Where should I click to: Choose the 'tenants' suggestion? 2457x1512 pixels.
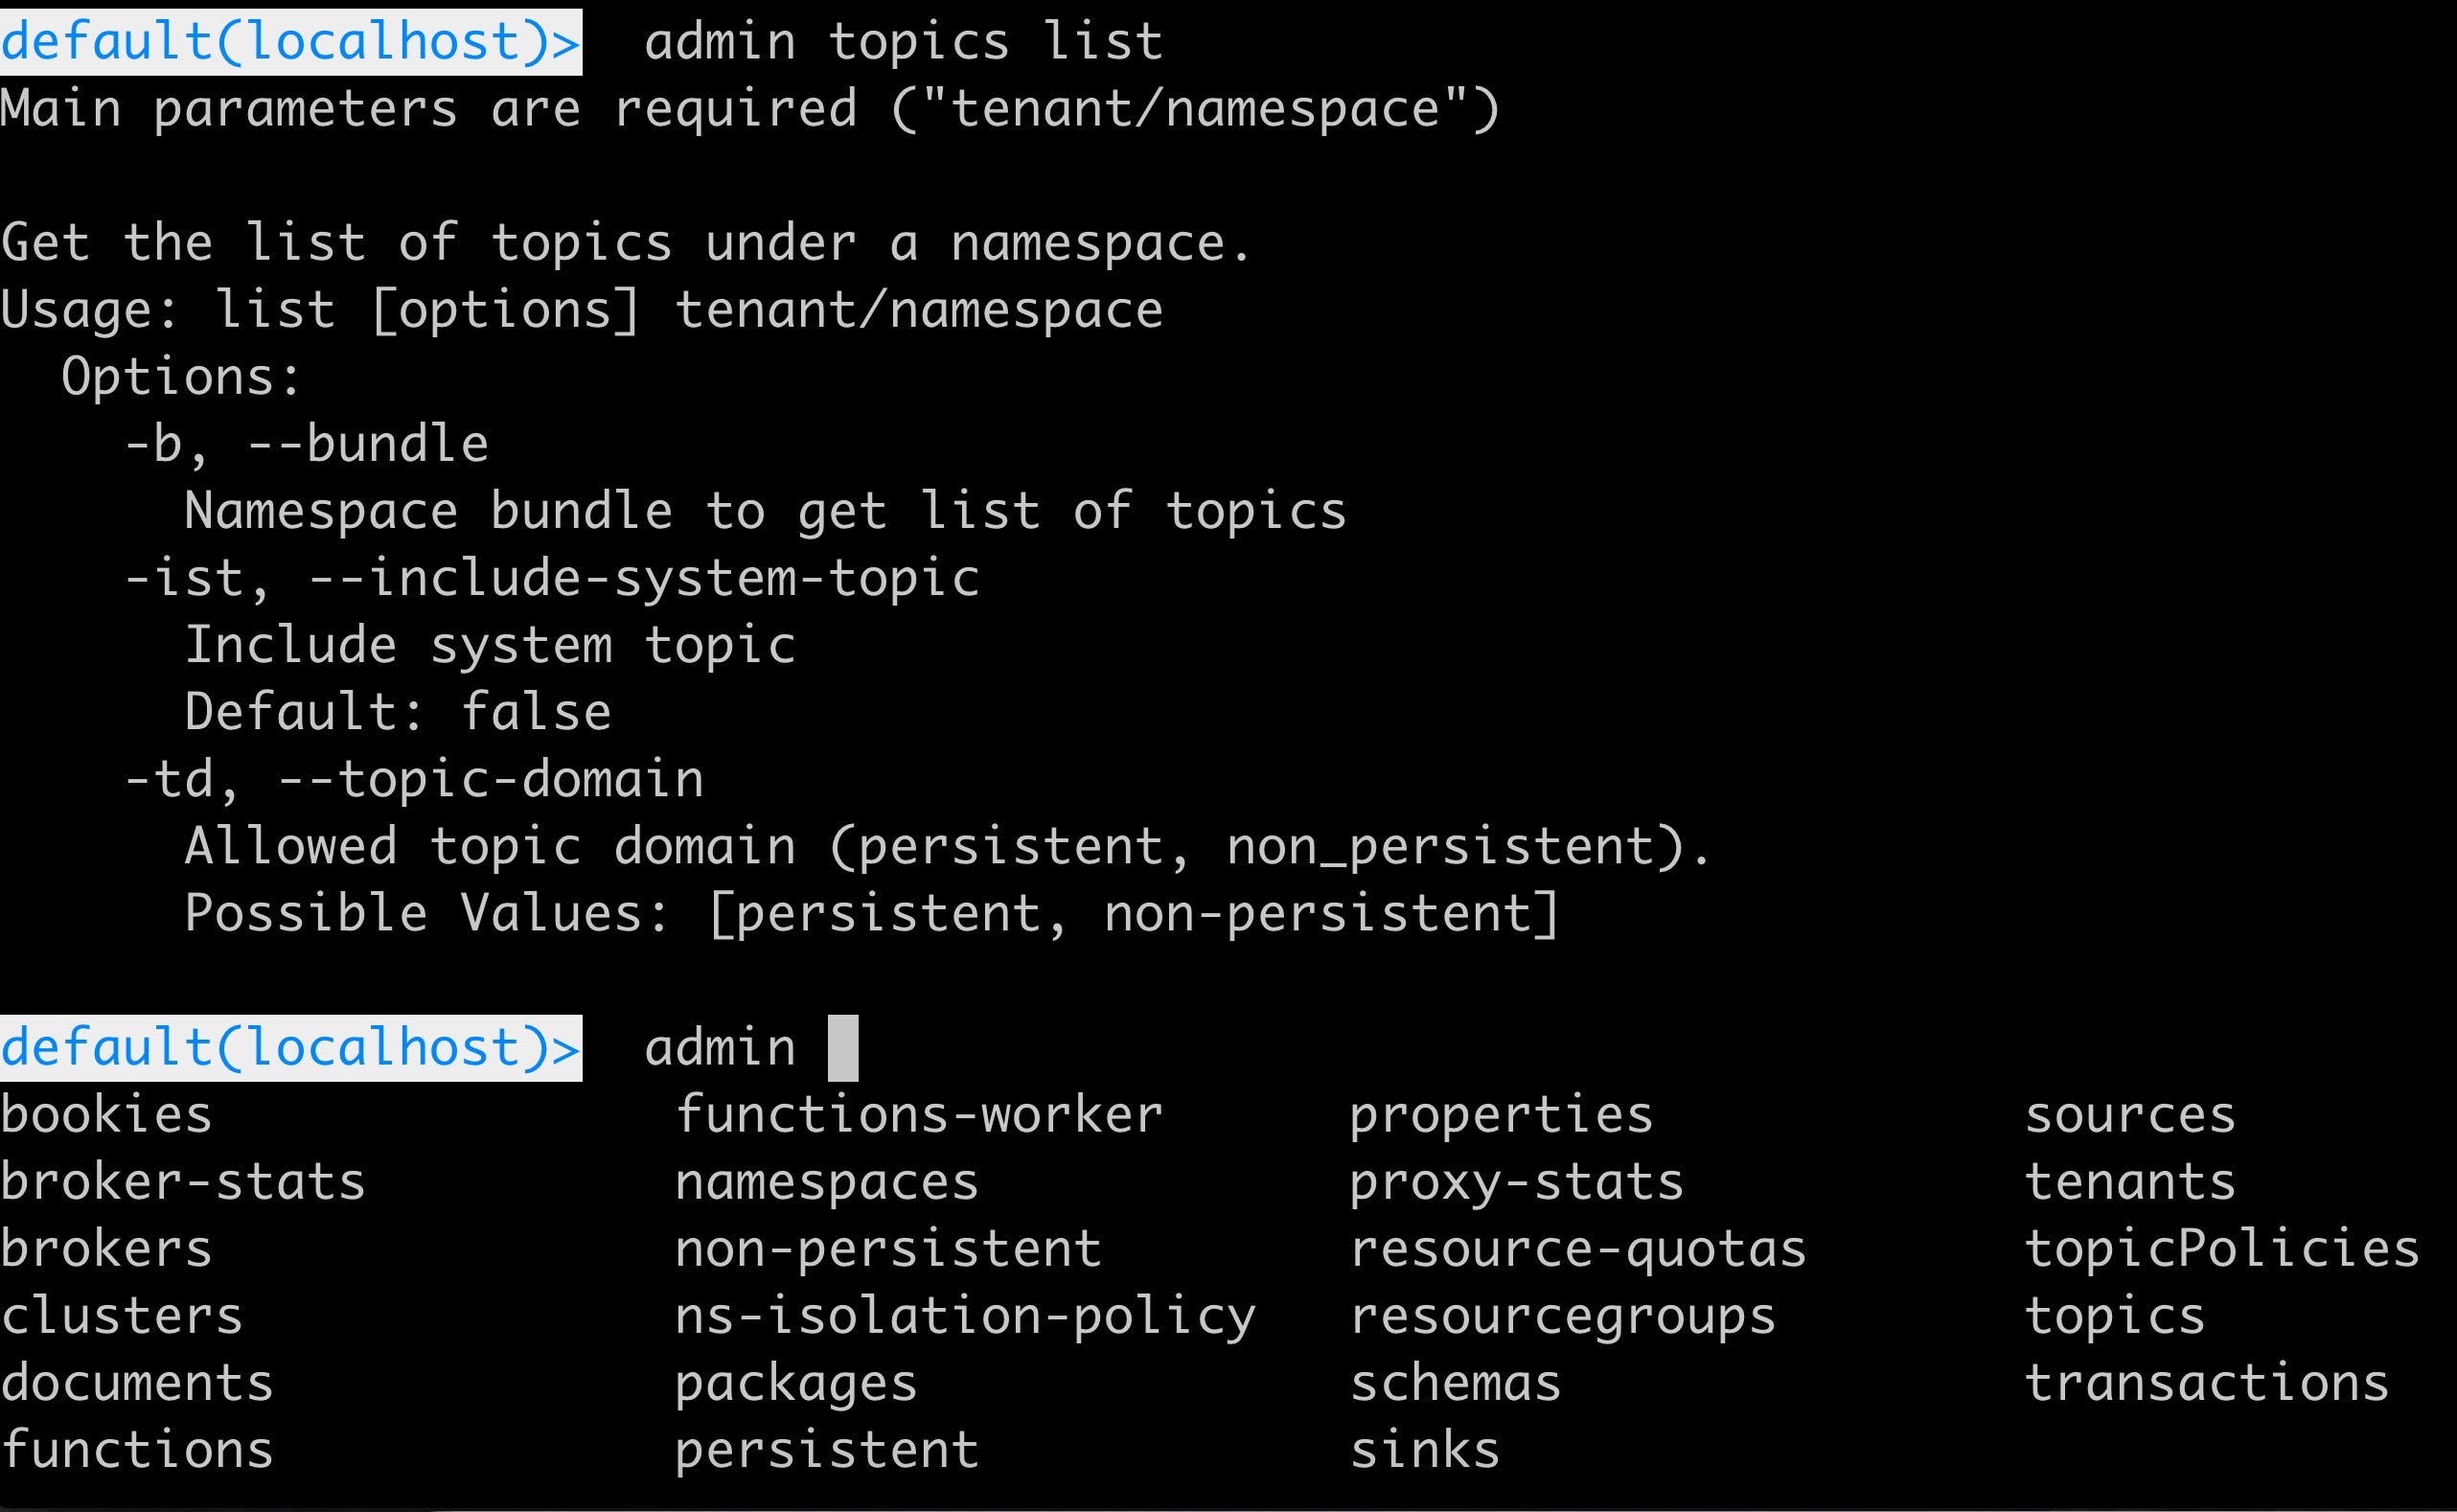click(x=2130, y=1182)
